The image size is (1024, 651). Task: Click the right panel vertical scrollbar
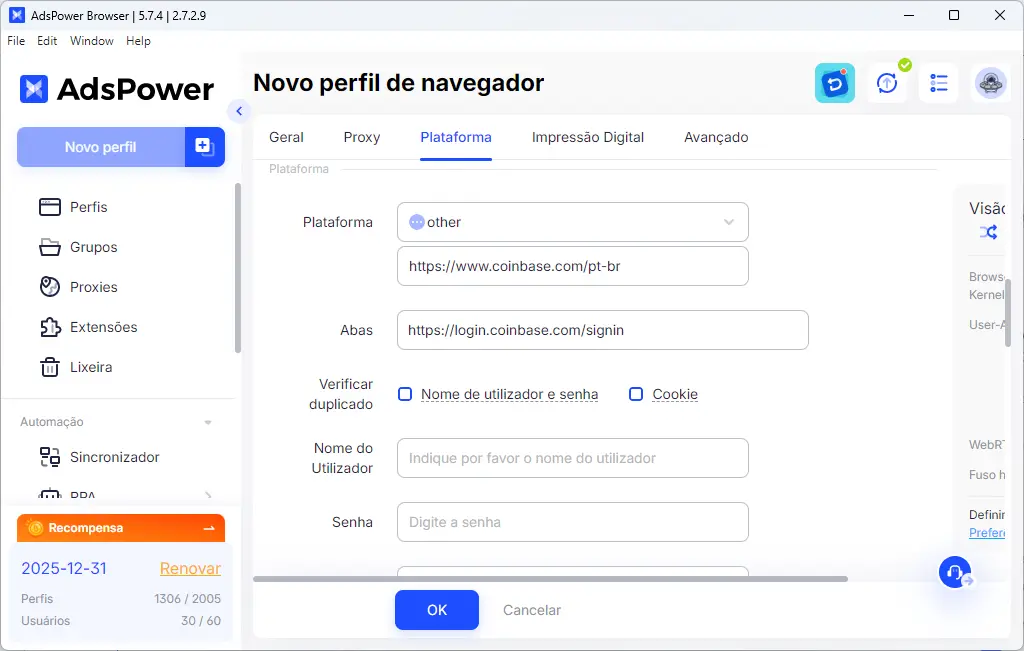pos(1008,312)
